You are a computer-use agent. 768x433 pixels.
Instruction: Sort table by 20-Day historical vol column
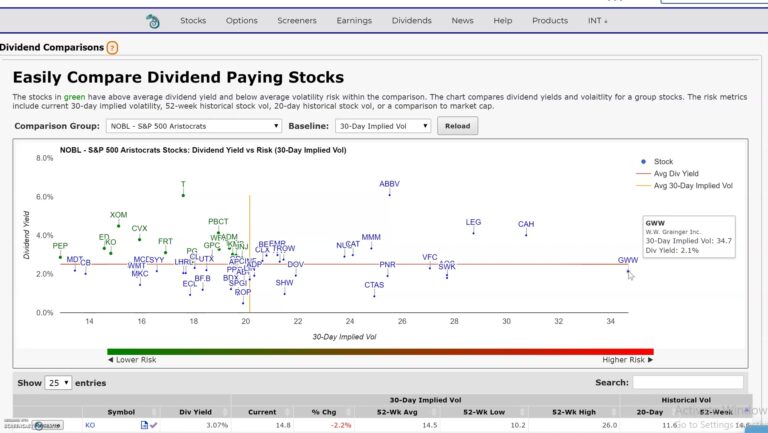coord(649,412)
